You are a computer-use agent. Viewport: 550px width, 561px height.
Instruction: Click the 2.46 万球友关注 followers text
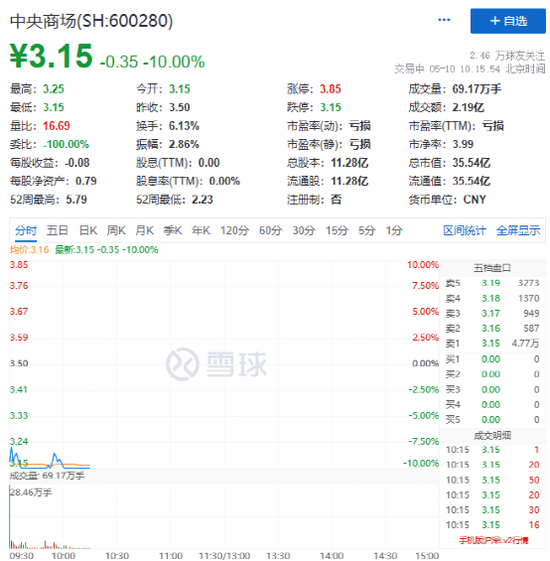[507, 56]
